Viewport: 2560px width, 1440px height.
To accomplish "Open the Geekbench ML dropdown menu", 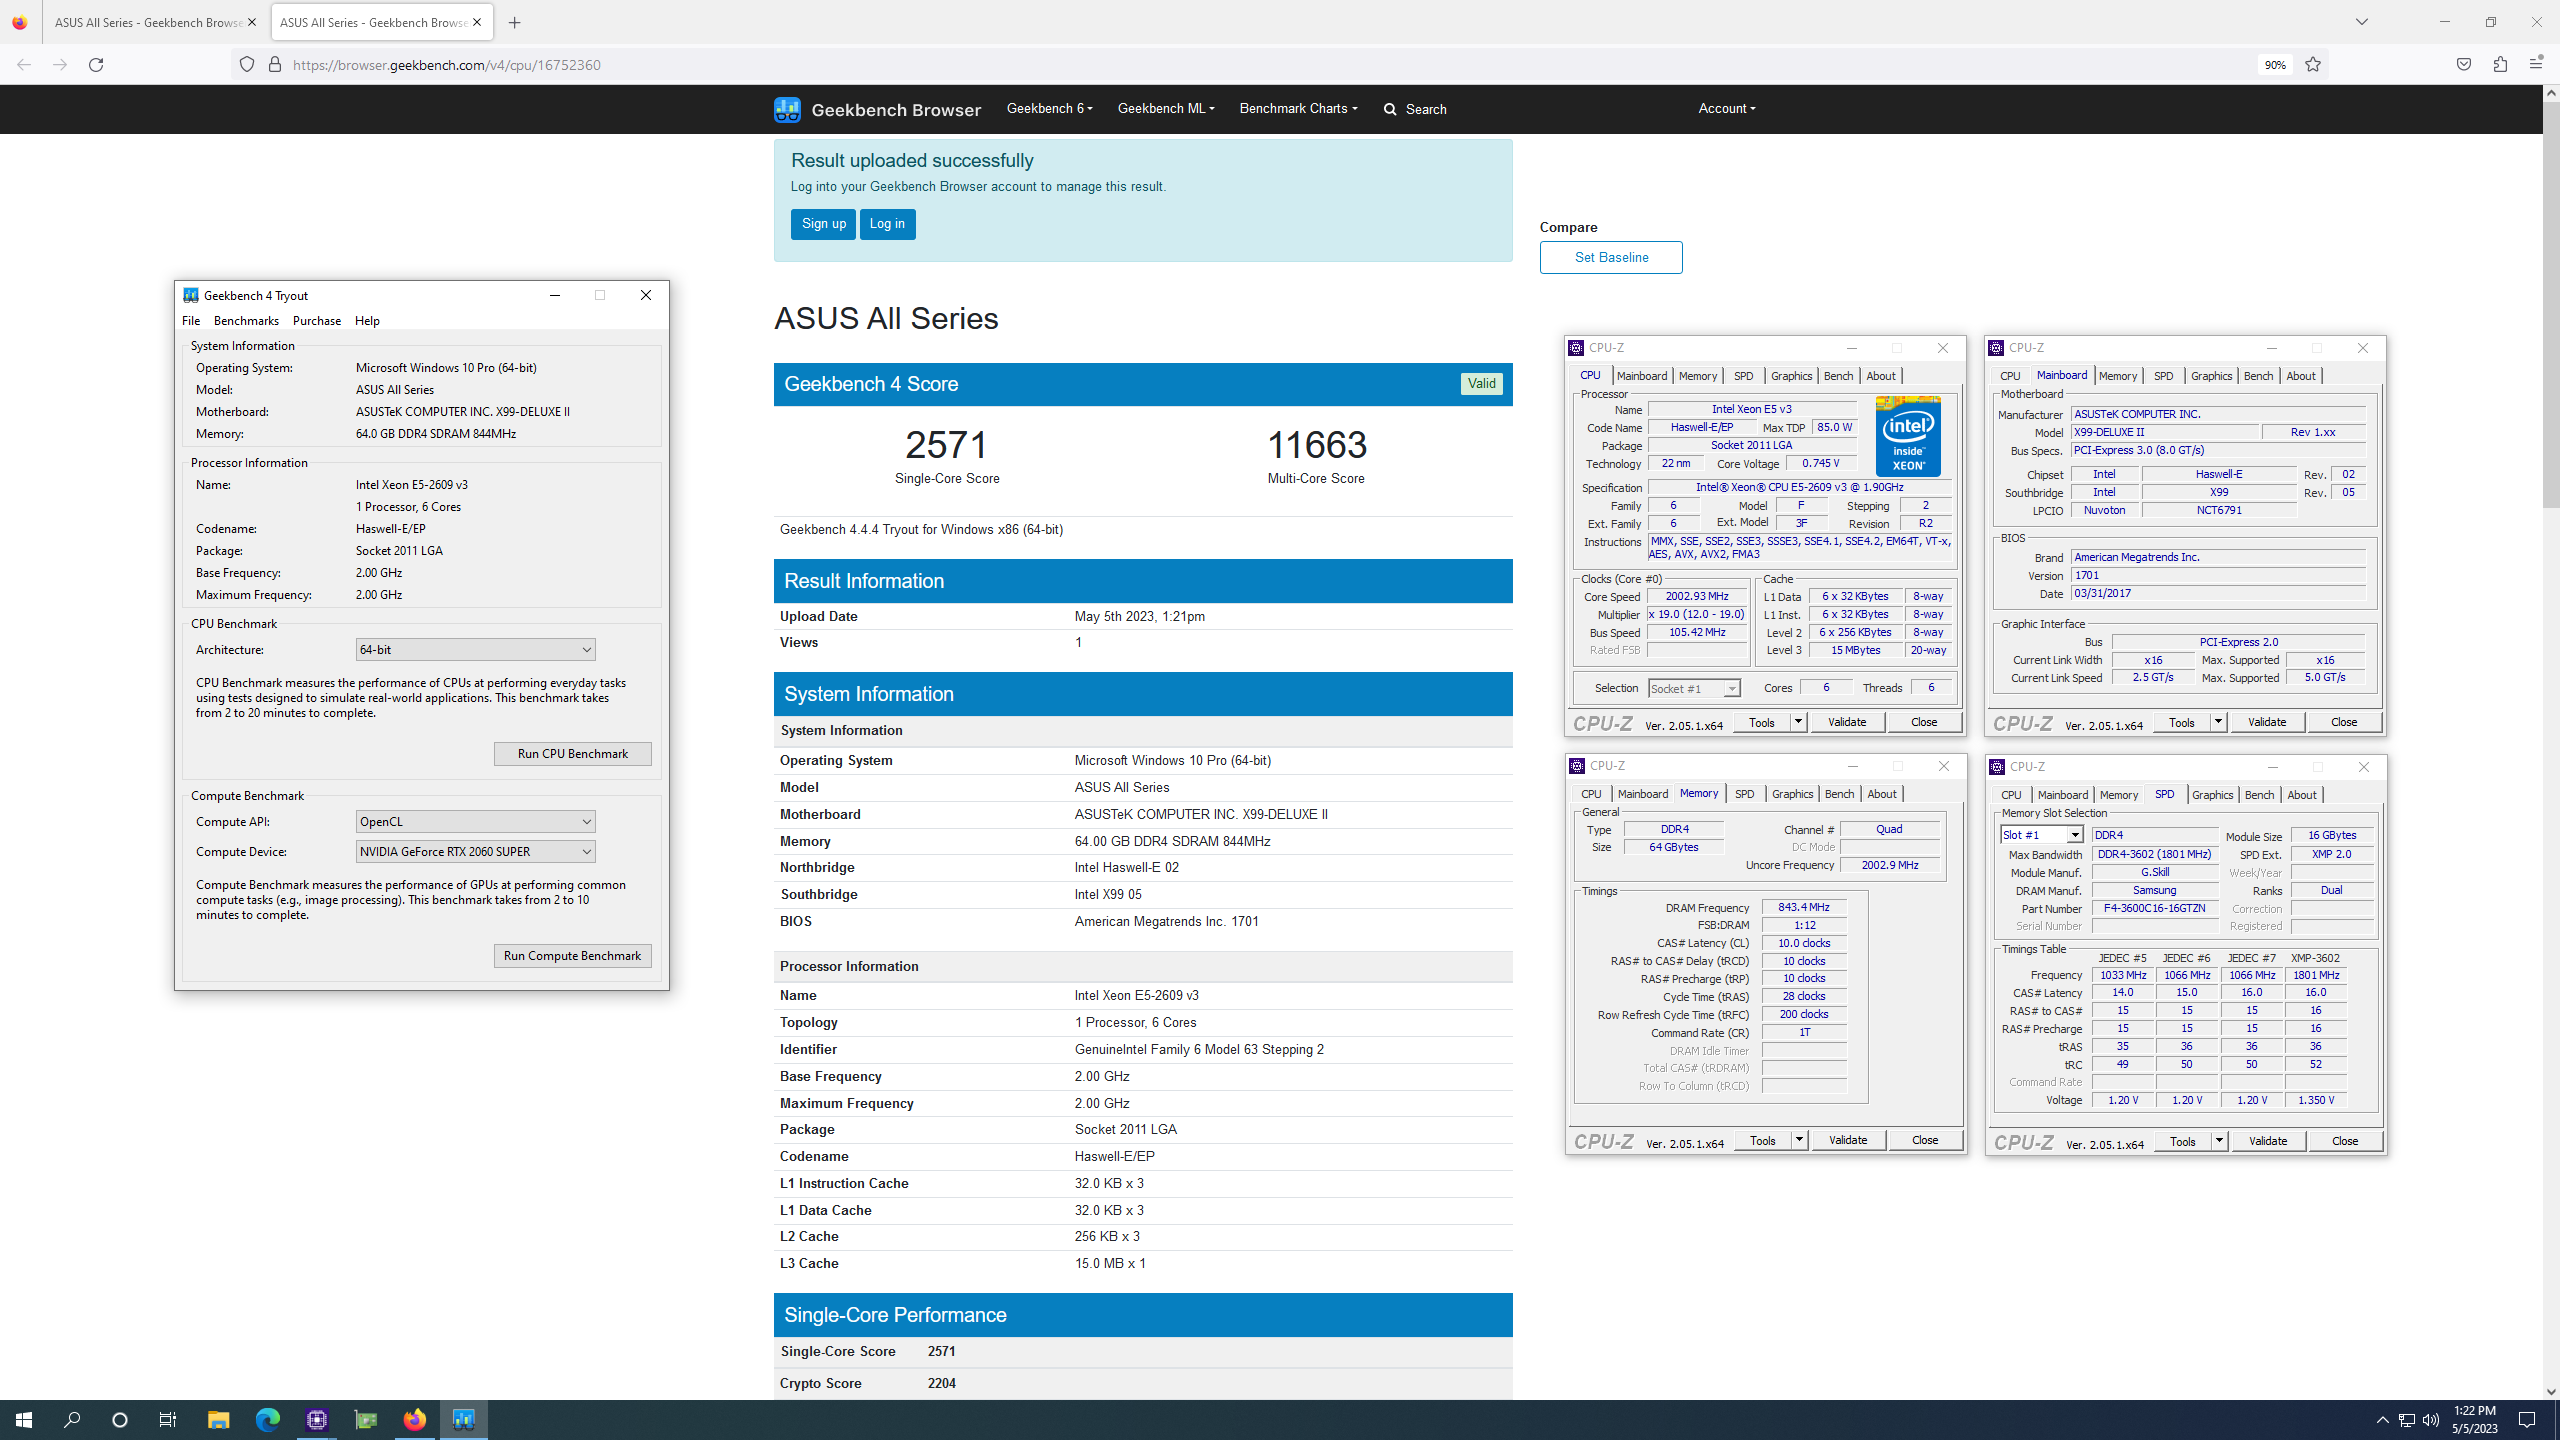I will coord(1166,108).
